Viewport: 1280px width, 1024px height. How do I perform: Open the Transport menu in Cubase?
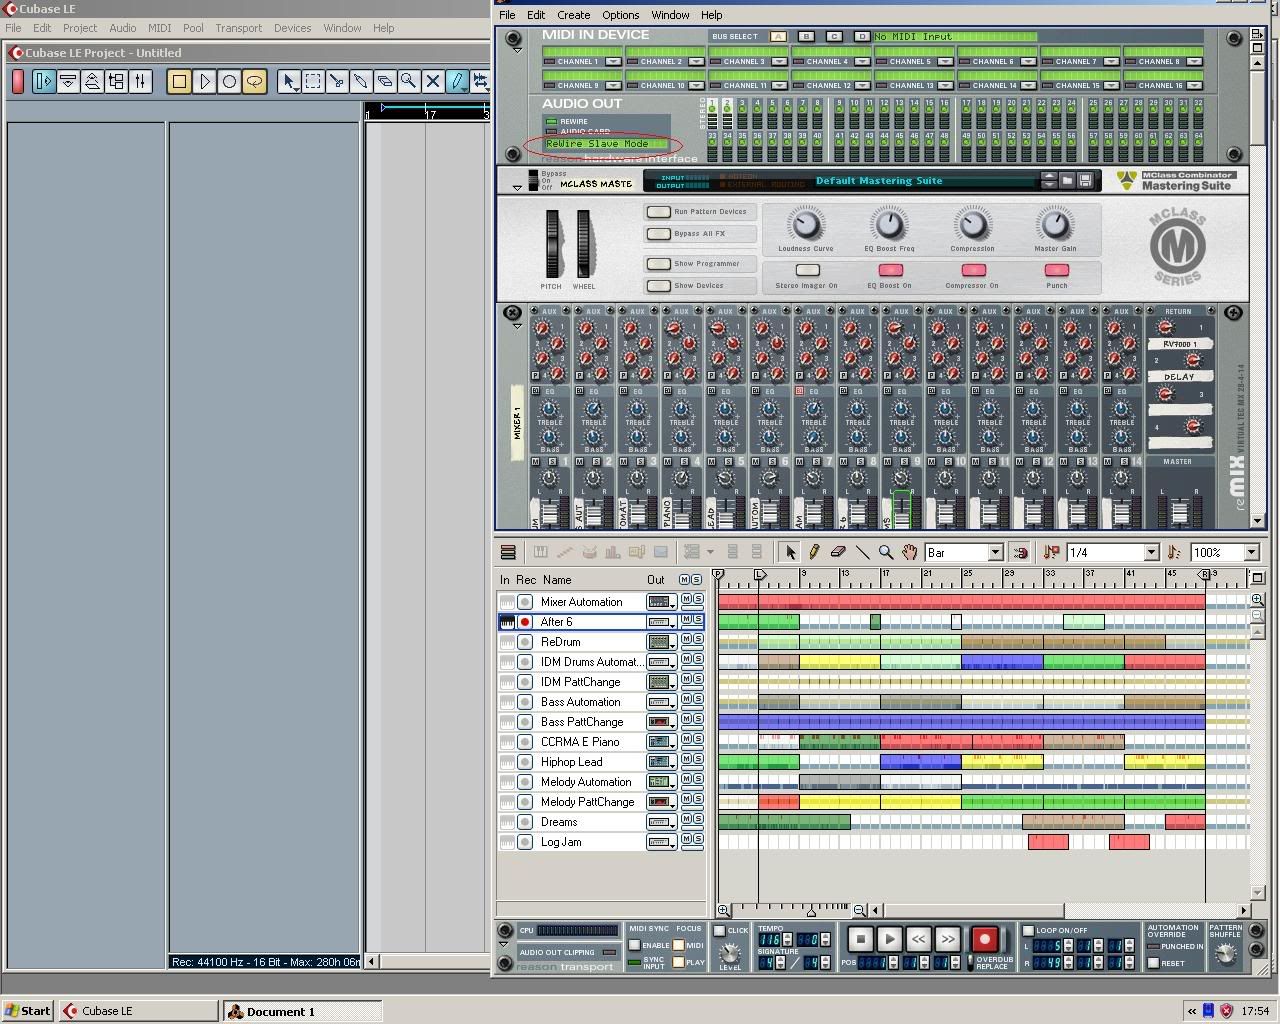238,28
